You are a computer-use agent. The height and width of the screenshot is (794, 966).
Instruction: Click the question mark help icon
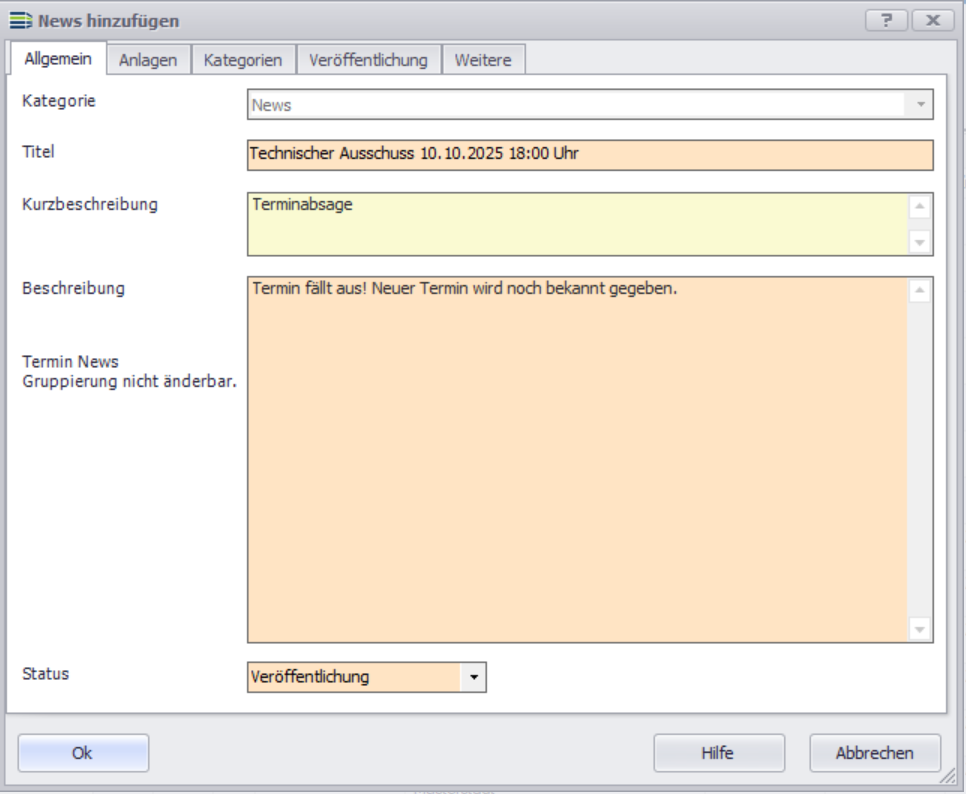click(x=886, y=20)
